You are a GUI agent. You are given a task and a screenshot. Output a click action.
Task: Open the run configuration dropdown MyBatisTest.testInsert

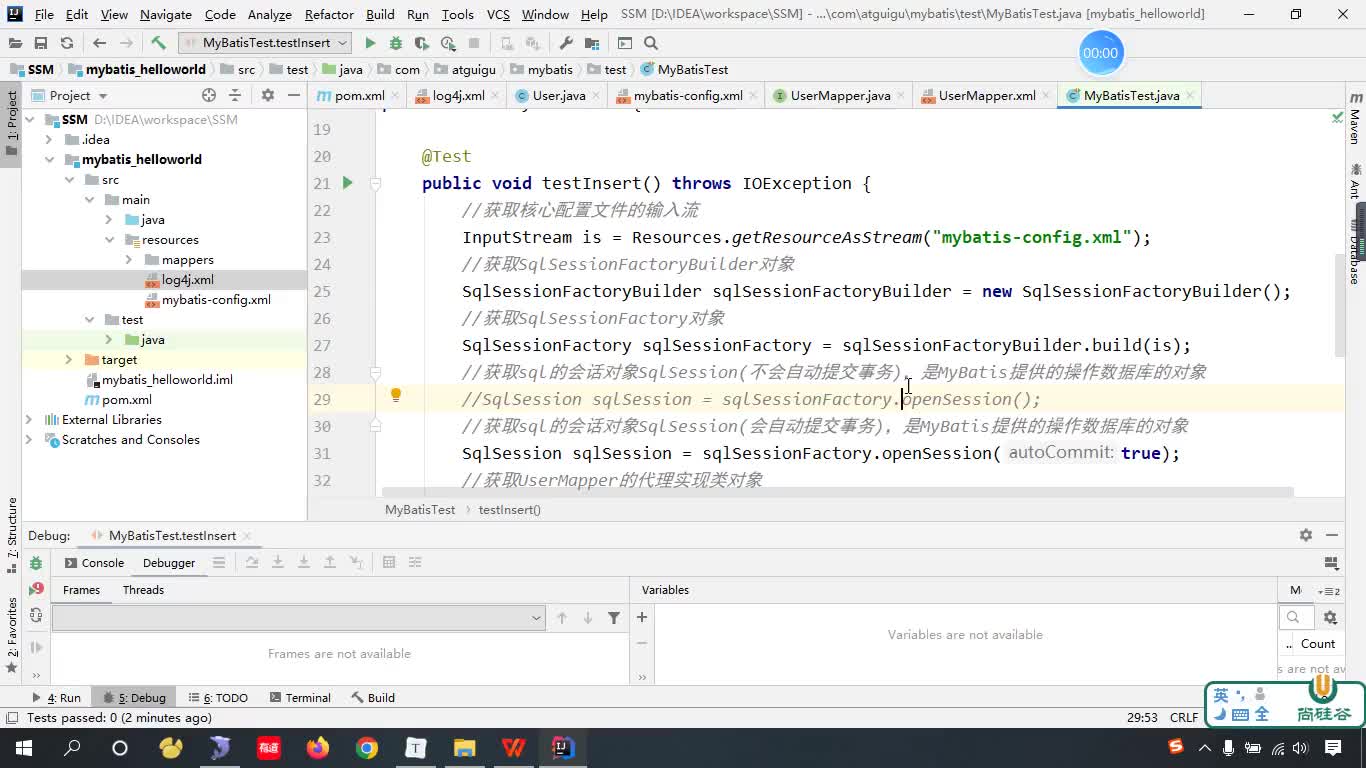tap(265, 43)
